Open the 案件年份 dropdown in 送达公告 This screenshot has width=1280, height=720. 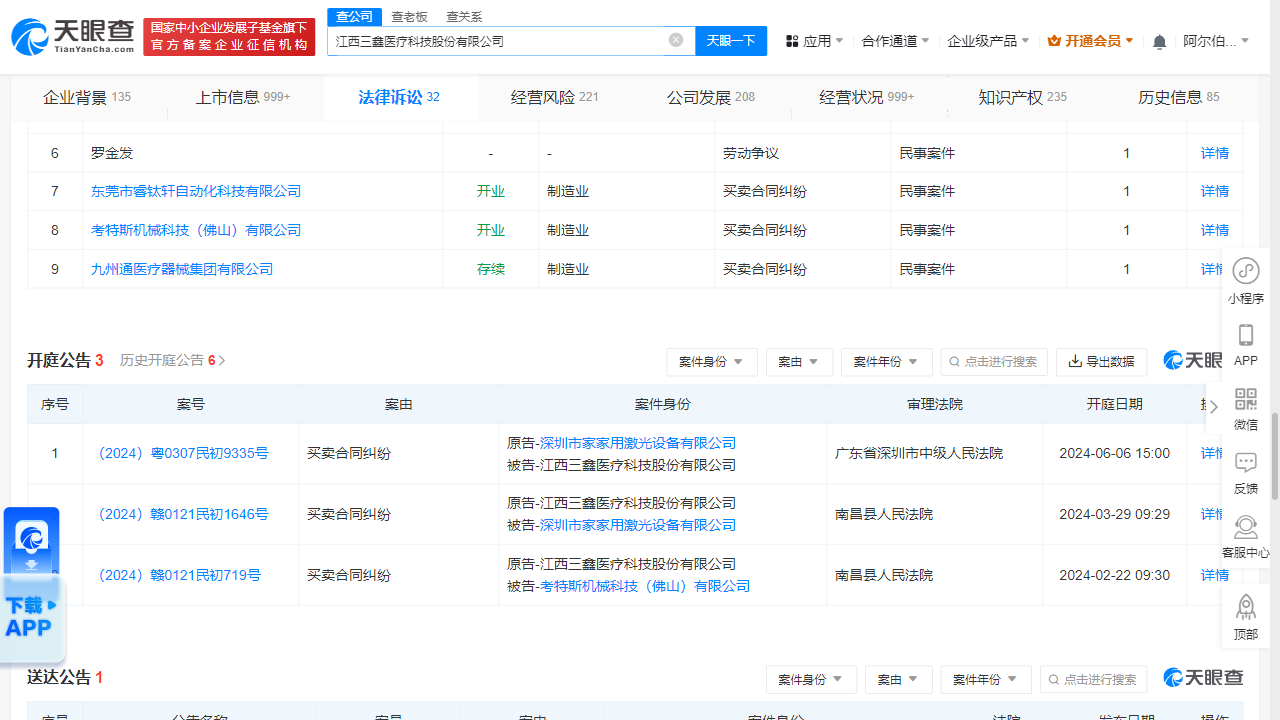[x=985, y=679]
